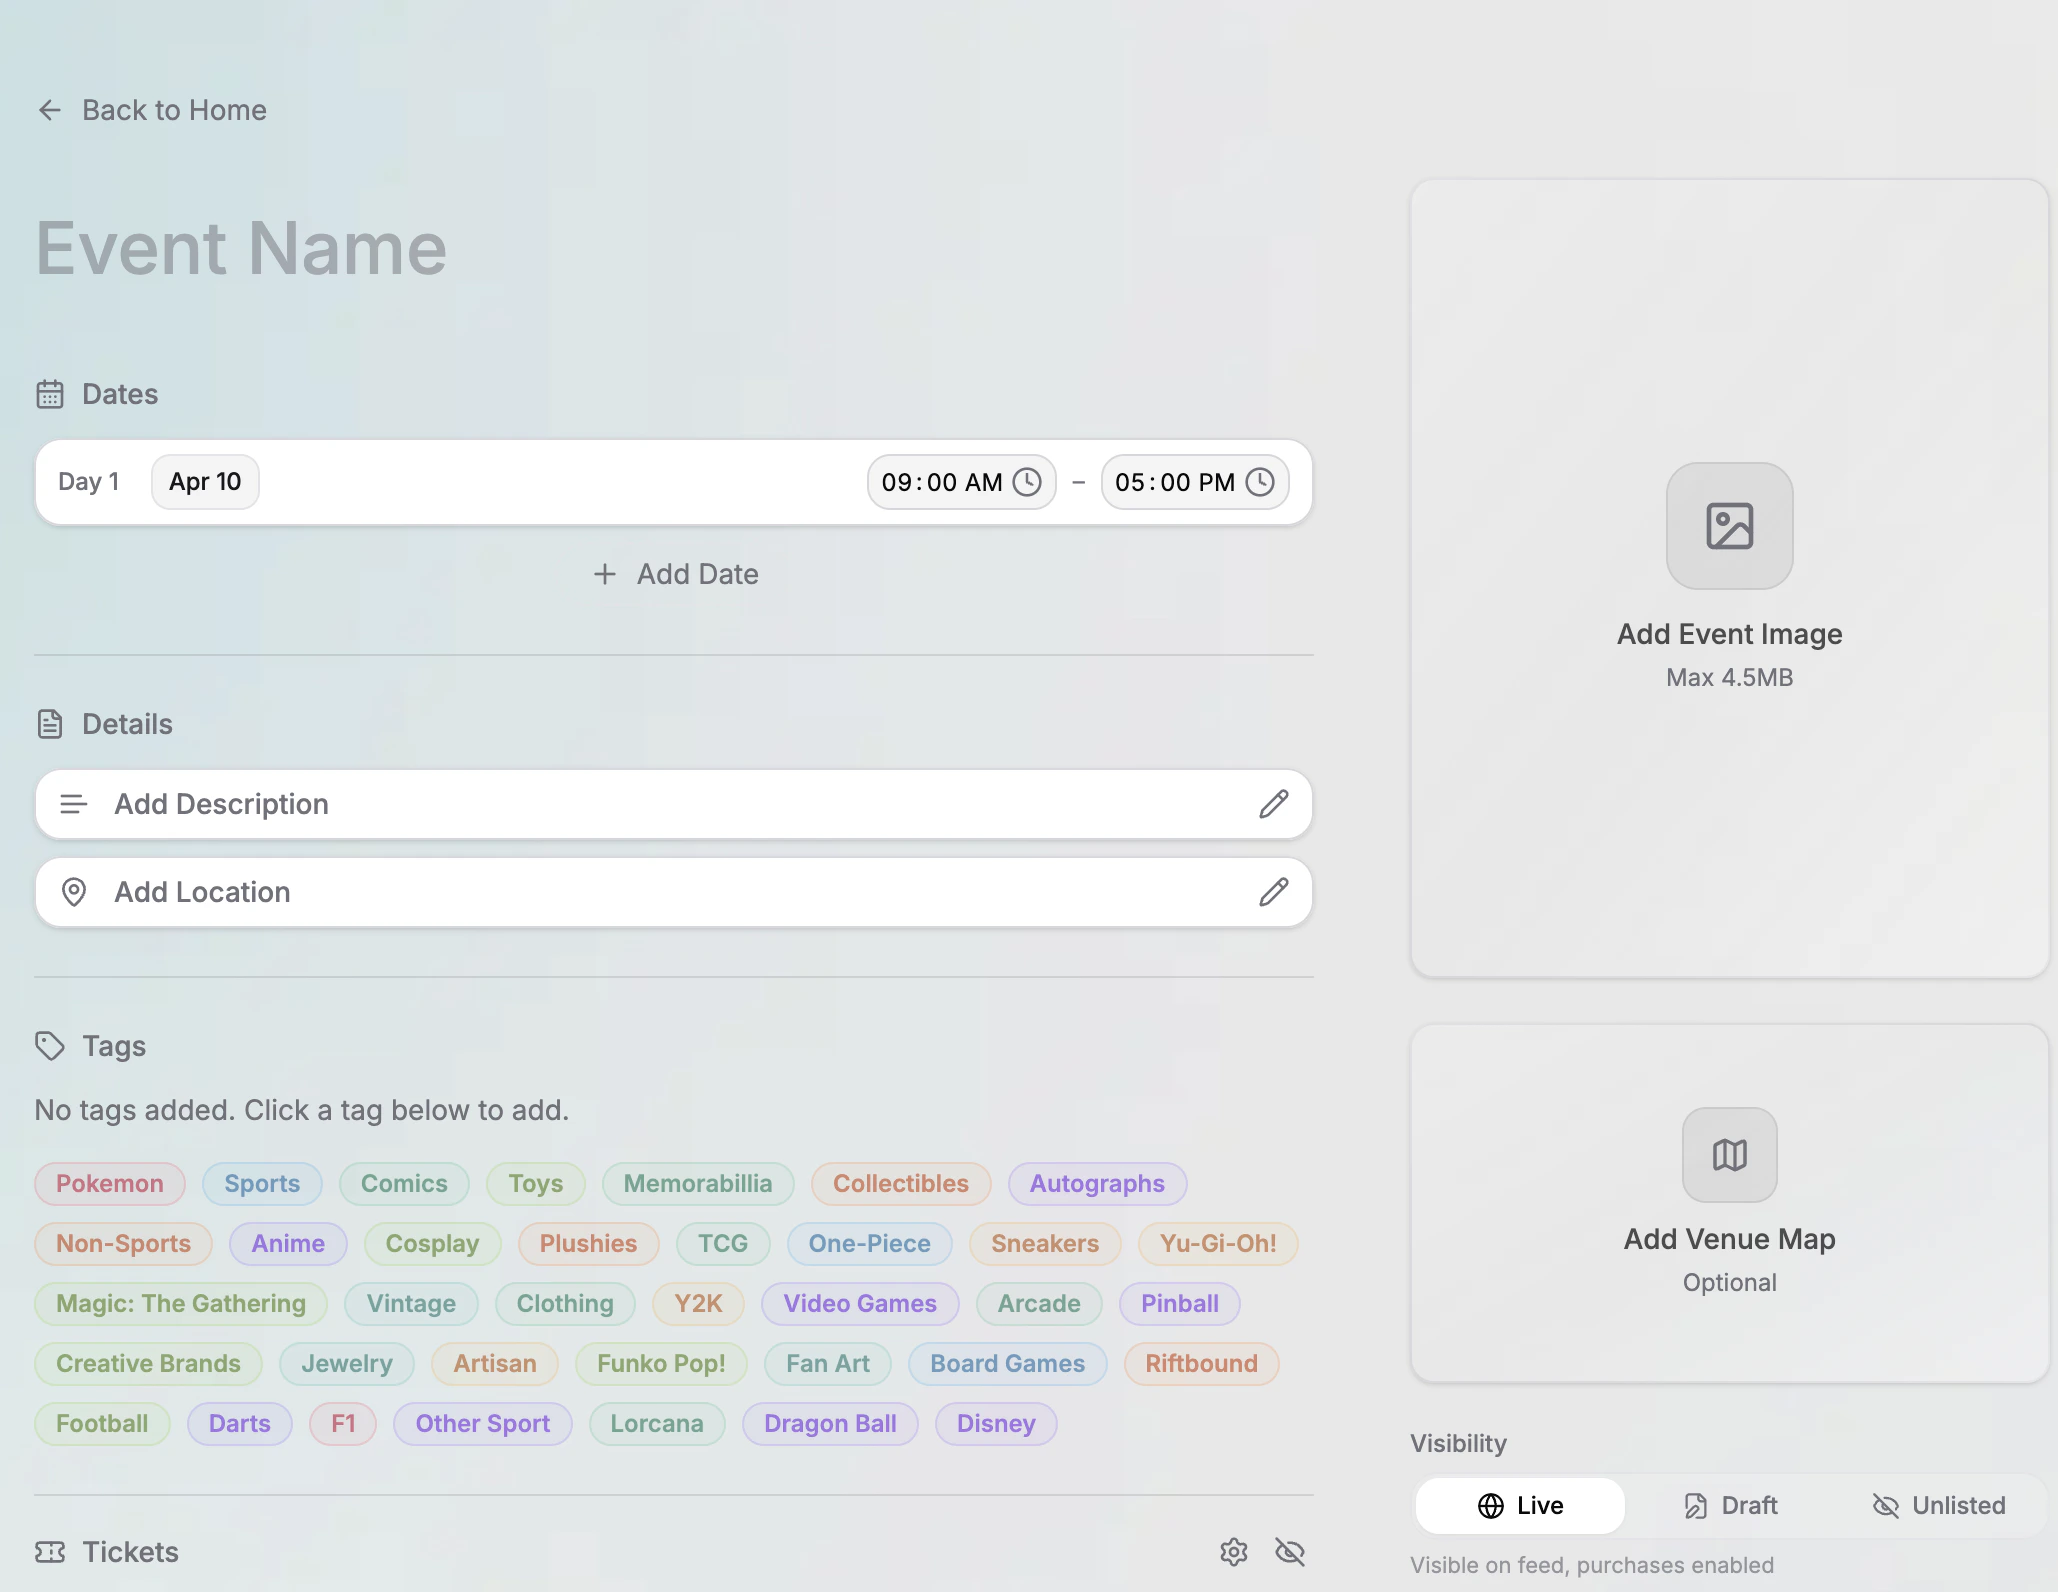Viewport: 2058px width, 1592px height.
Task: Open the 09:00 AM start time field
Action: 961,482
